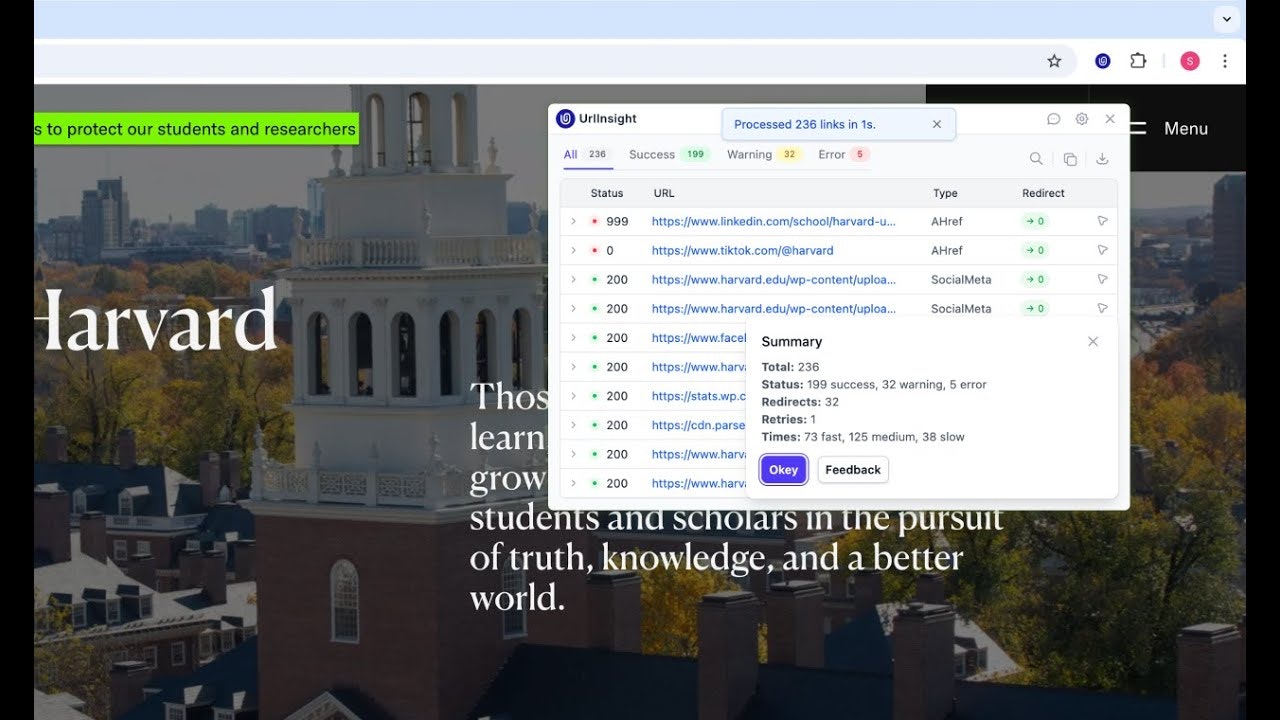The height and width of the screenshot is (720, 1280).
Task: Open the tiktok.com/@harvard link
Action: 742,251
